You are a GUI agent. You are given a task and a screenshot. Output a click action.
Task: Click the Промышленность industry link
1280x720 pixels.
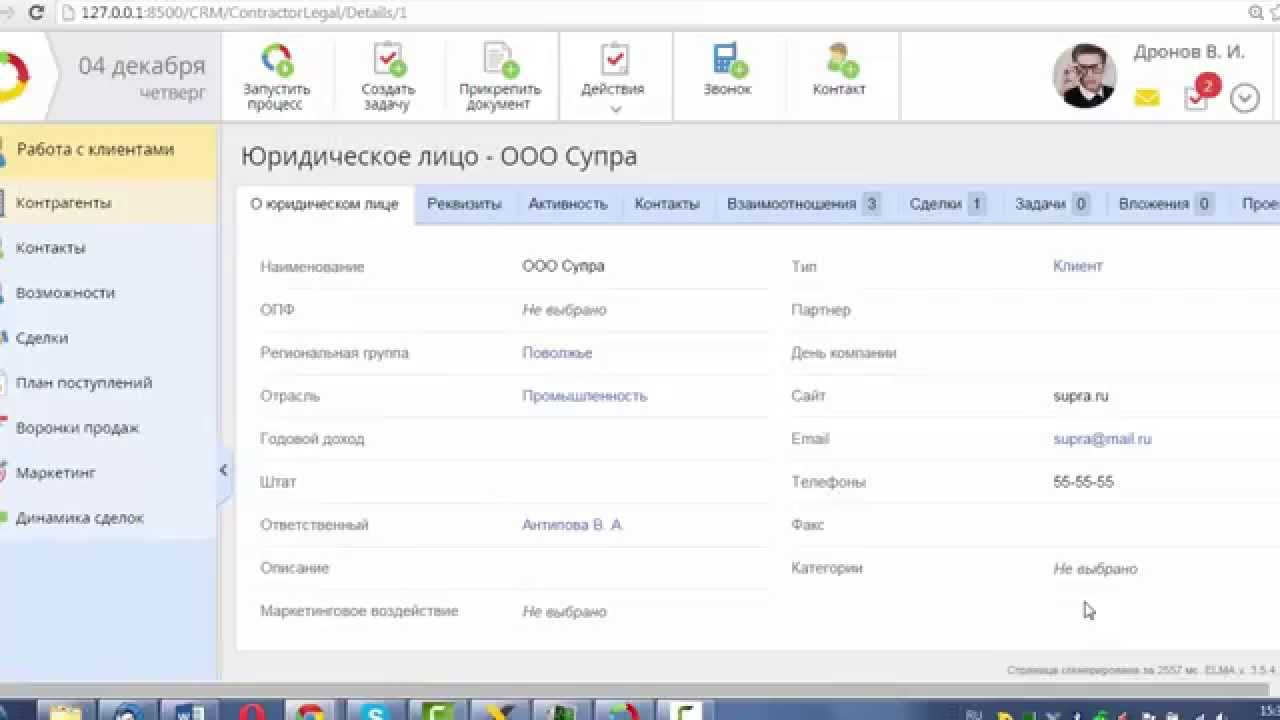click(x=585, y=396)
